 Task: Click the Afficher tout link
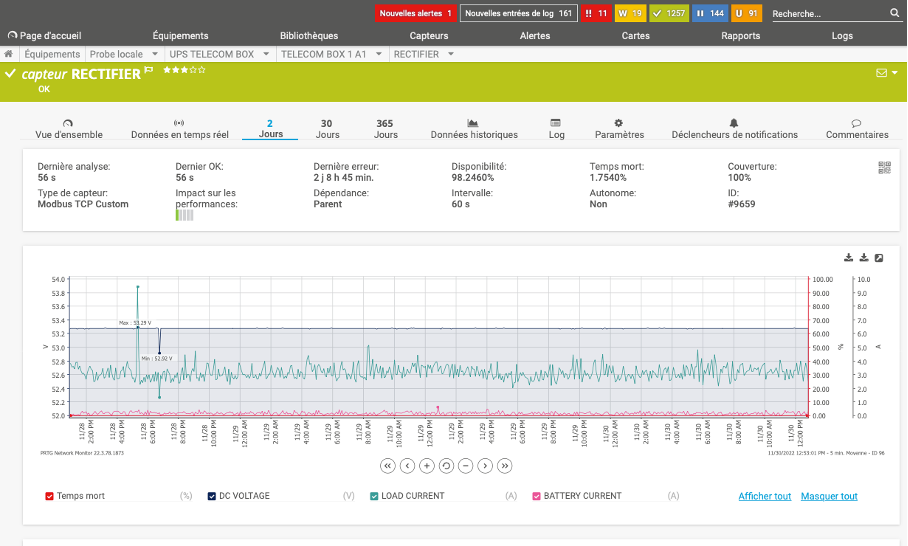pos(764,496)
